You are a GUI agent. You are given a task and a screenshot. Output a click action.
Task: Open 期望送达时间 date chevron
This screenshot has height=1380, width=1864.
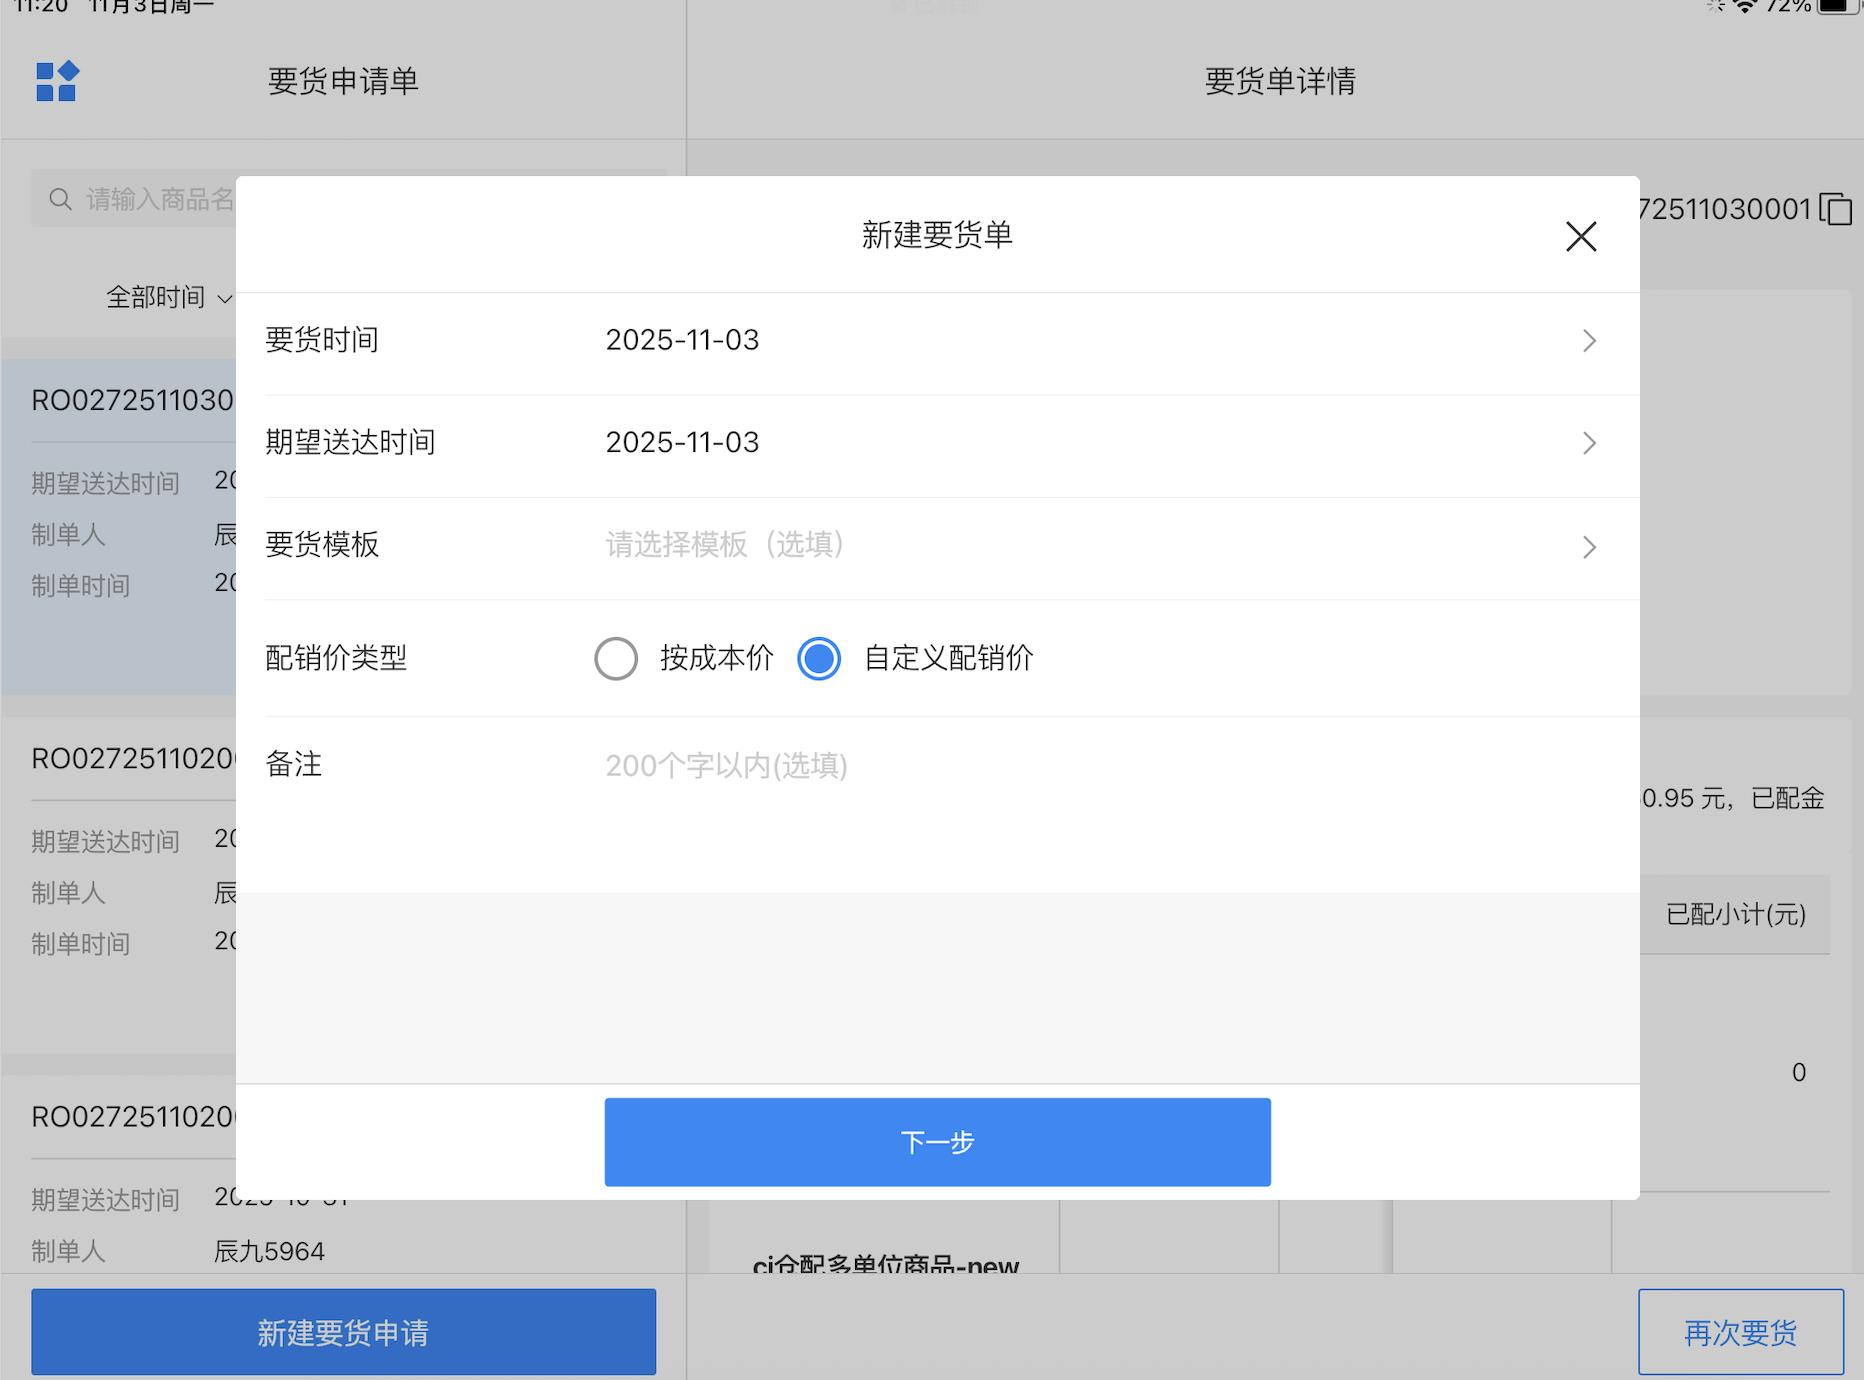[x=1588, y=443]
